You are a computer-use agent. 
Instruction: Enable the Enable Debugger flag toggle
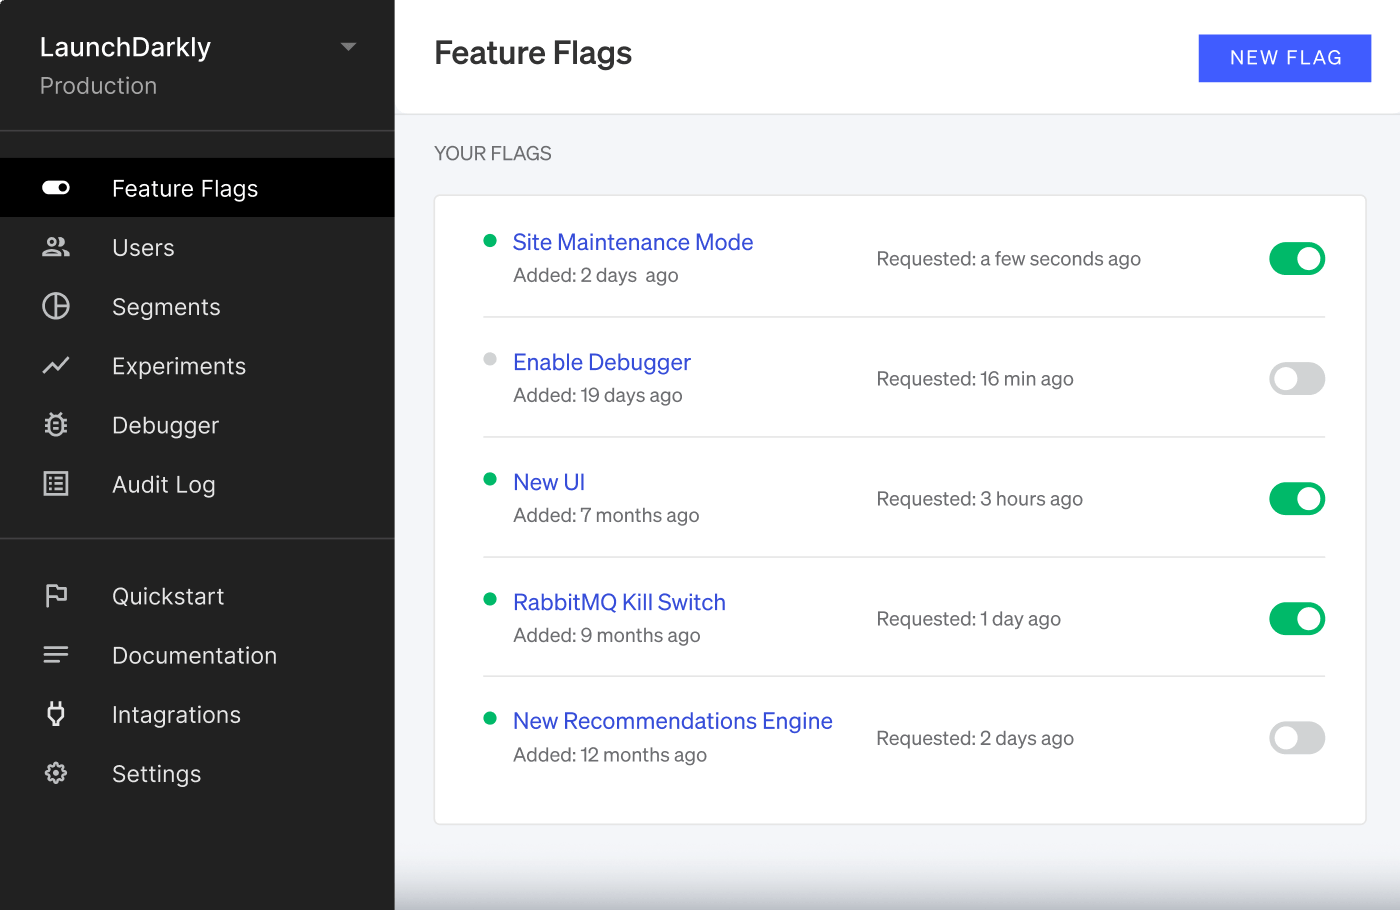pyautogui.click(x=1297, y=379)
